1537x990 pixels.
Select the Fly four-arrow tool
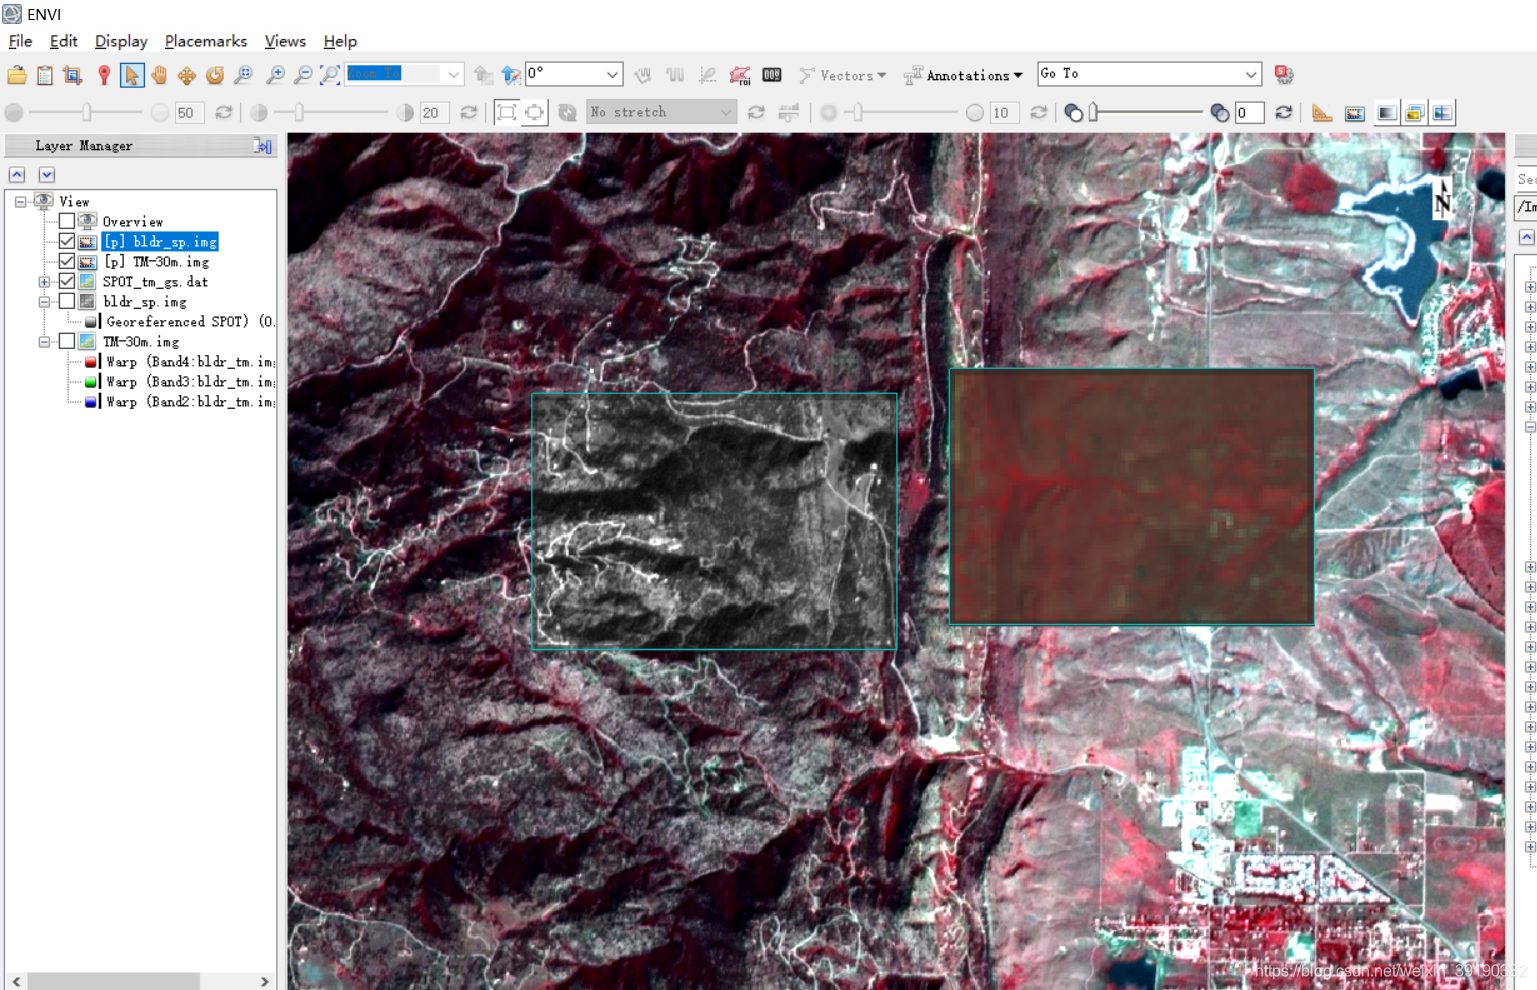(x=187, y=75)
